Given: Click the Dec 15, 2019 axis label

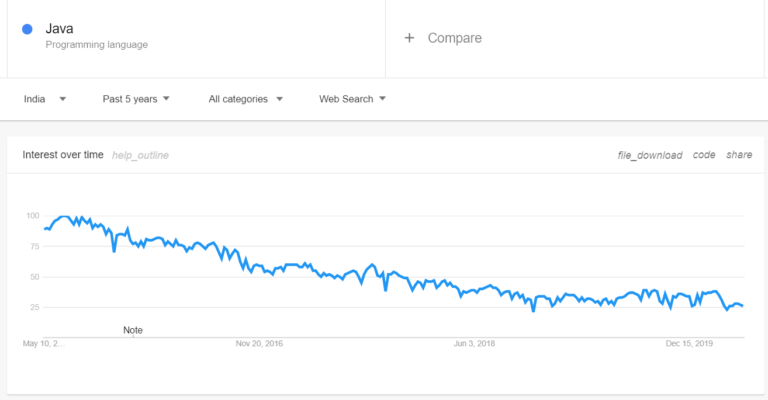Looking at the screenshot, I should [x=689, y=343].
